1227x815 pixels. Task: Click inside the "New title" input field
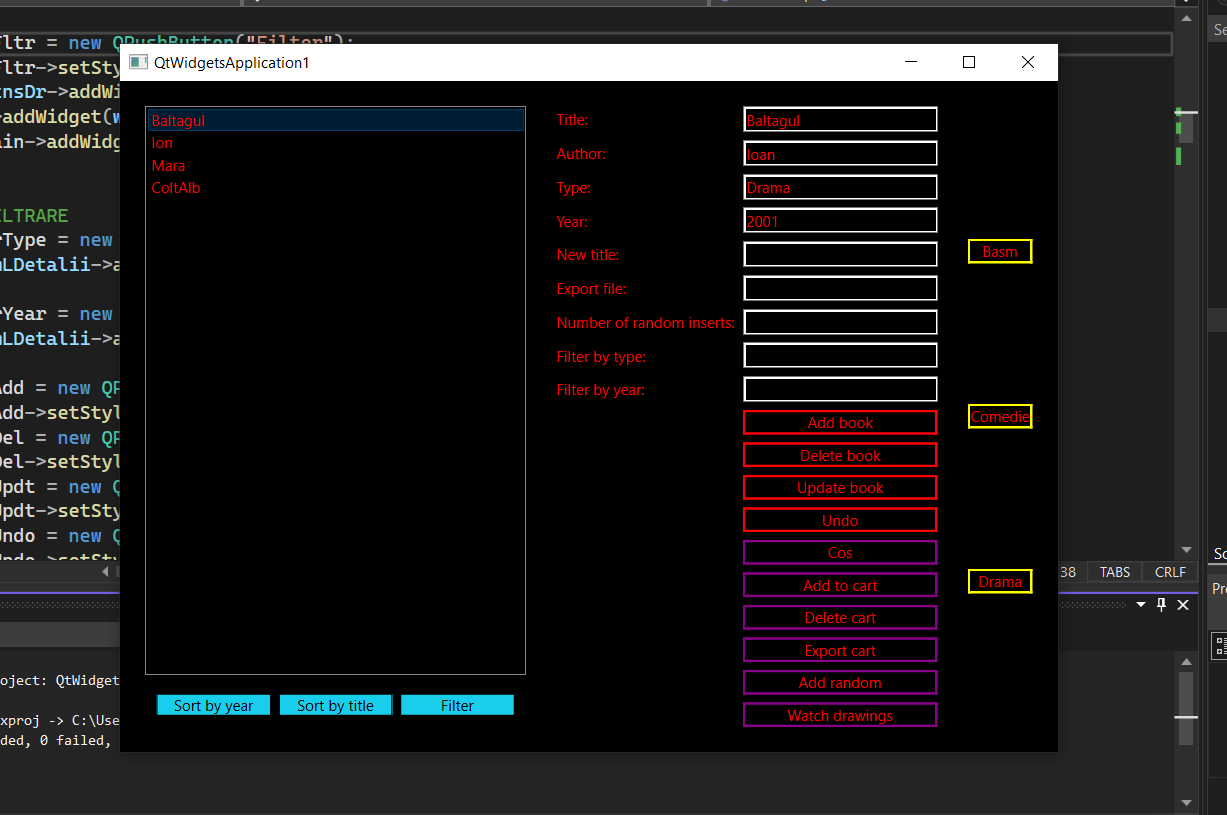coord(839,254)
